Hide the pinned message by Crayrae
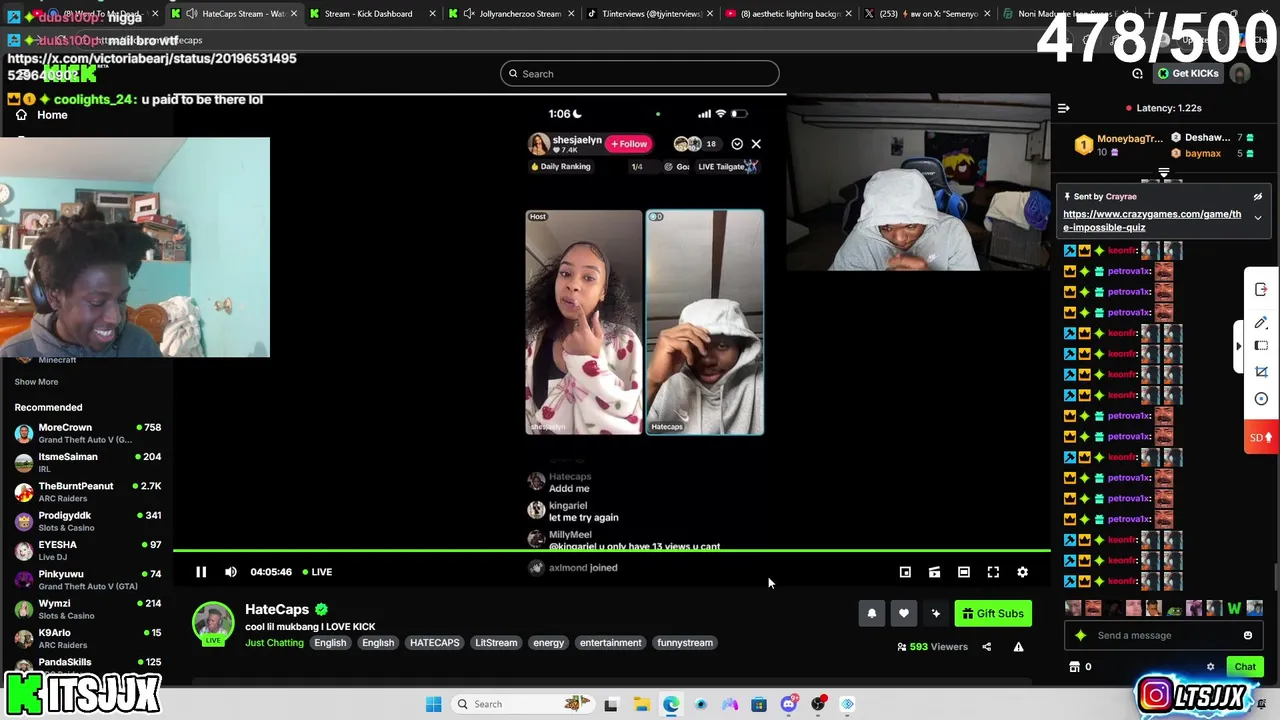This screenshot has width=1280, height=720. (1258, 197)
